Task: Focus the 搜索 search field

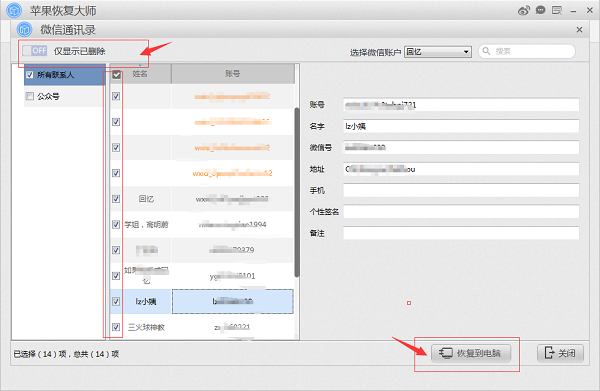Action: click(527, 51)
